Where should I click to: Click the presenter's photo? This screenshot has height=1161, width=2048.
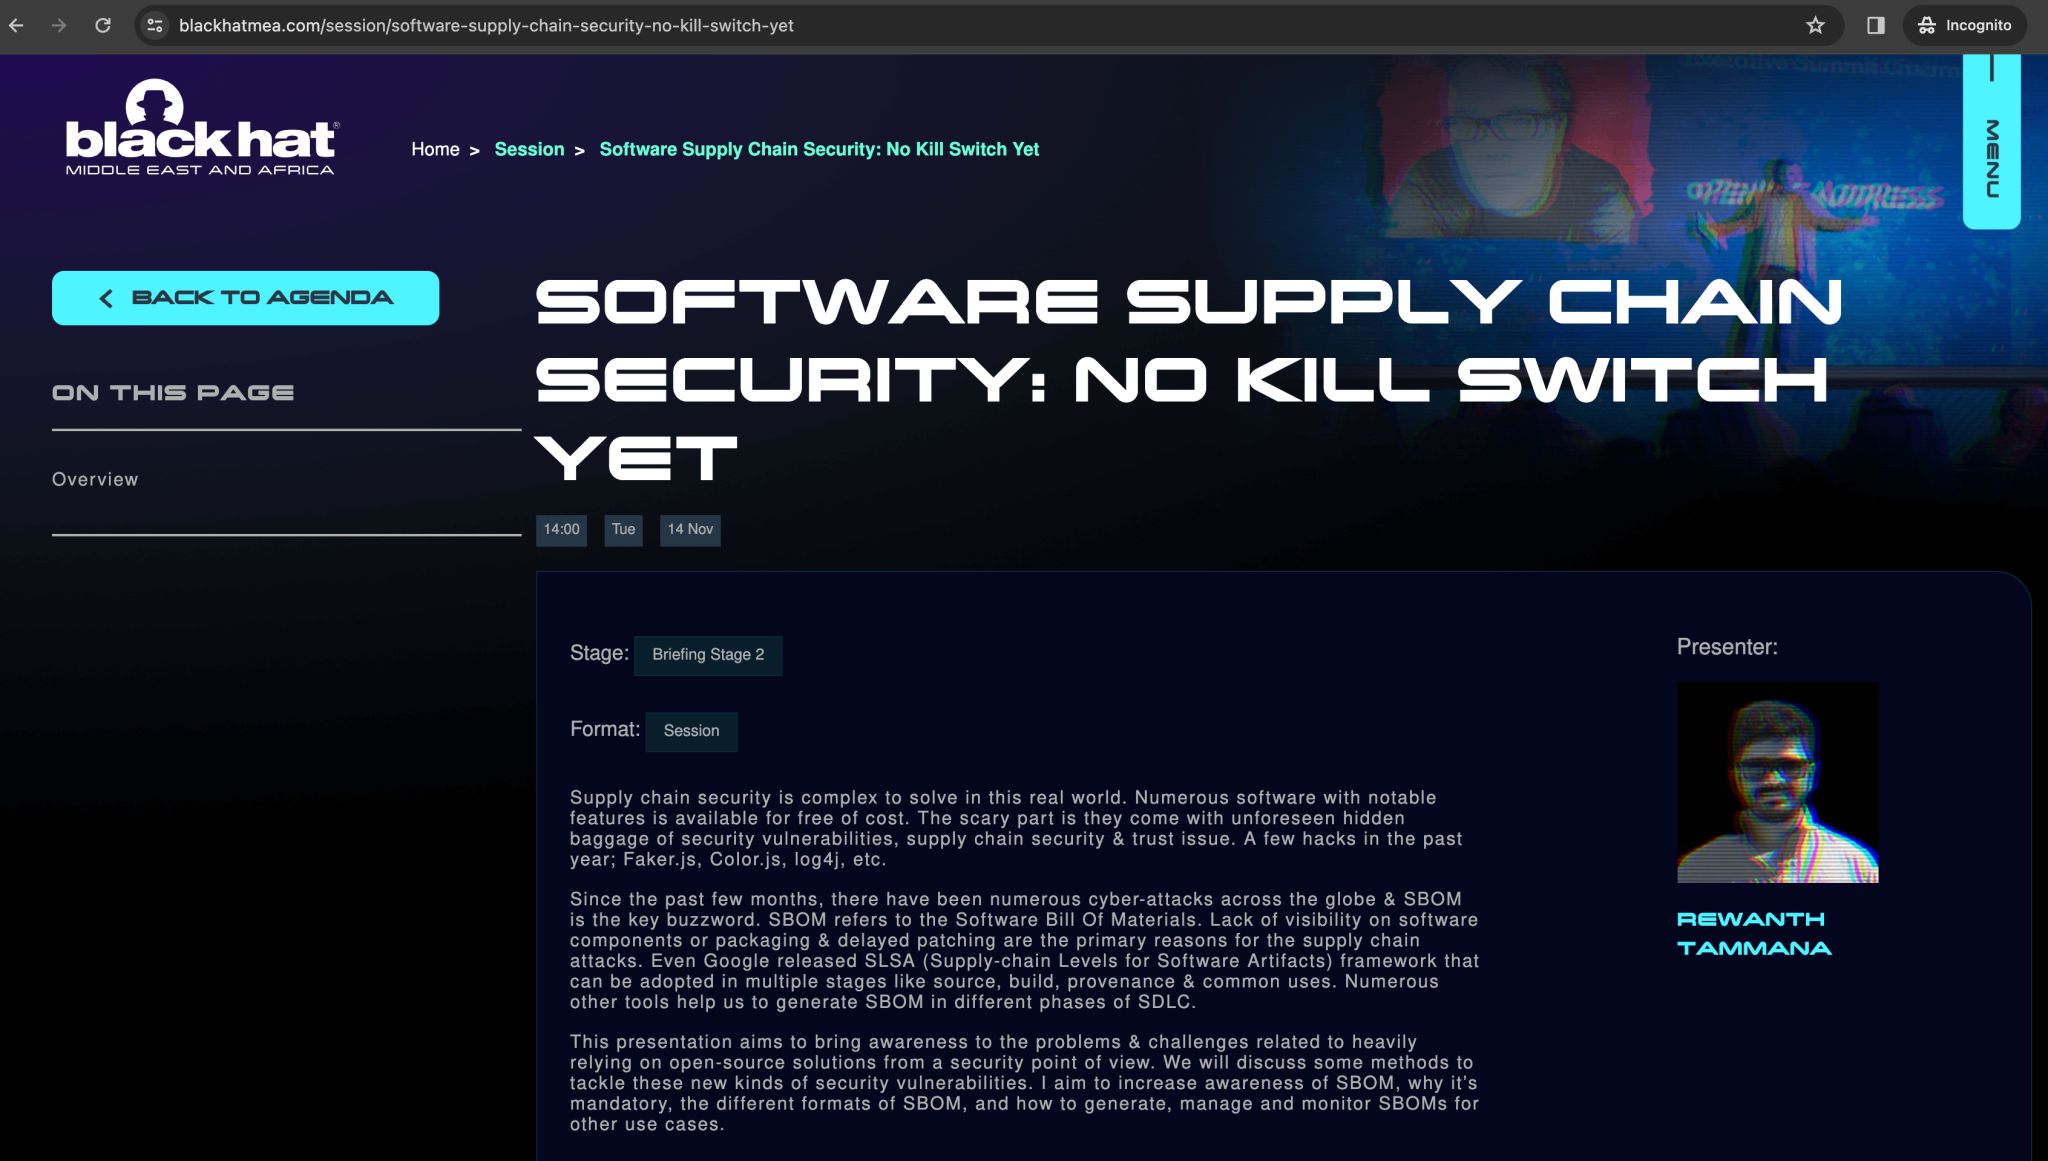point(1777,781)
